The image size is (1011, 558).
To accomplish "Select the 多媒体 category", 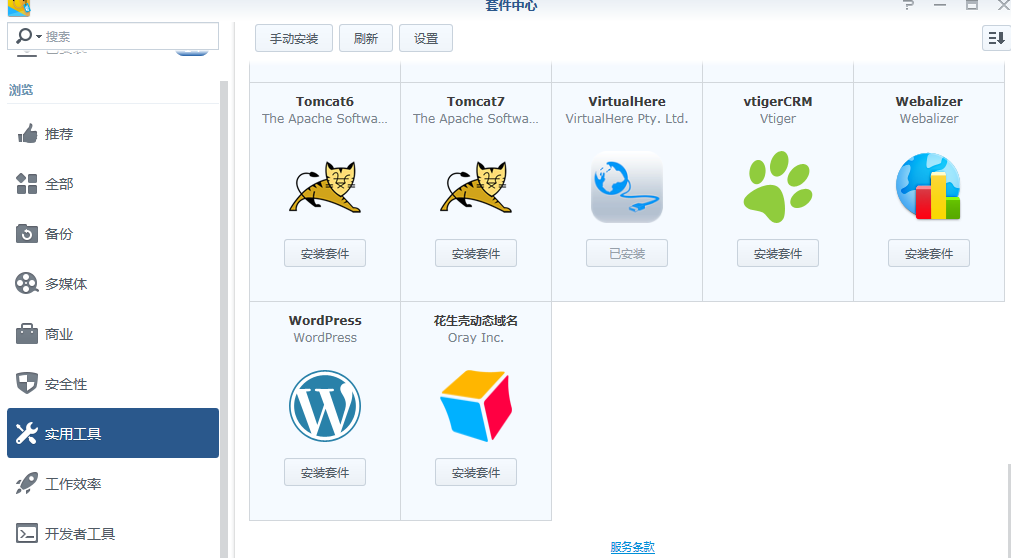I will pos(113,283).
